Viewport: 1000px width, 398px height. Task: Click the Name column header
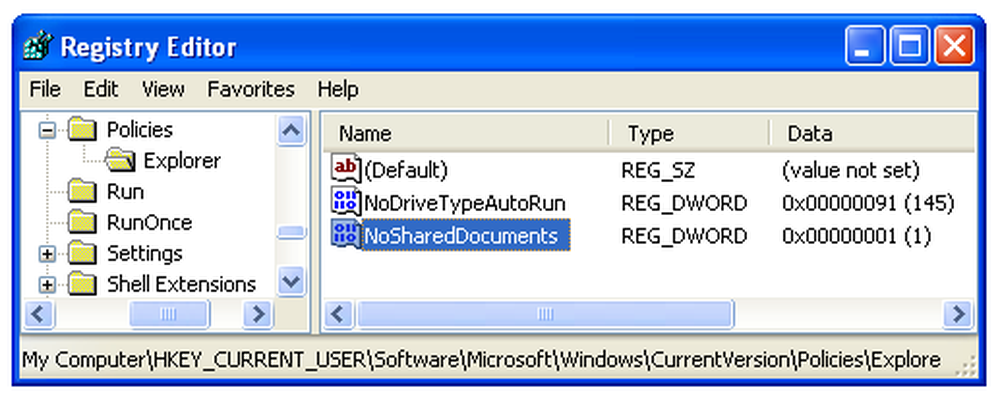(x=466, y=133)
